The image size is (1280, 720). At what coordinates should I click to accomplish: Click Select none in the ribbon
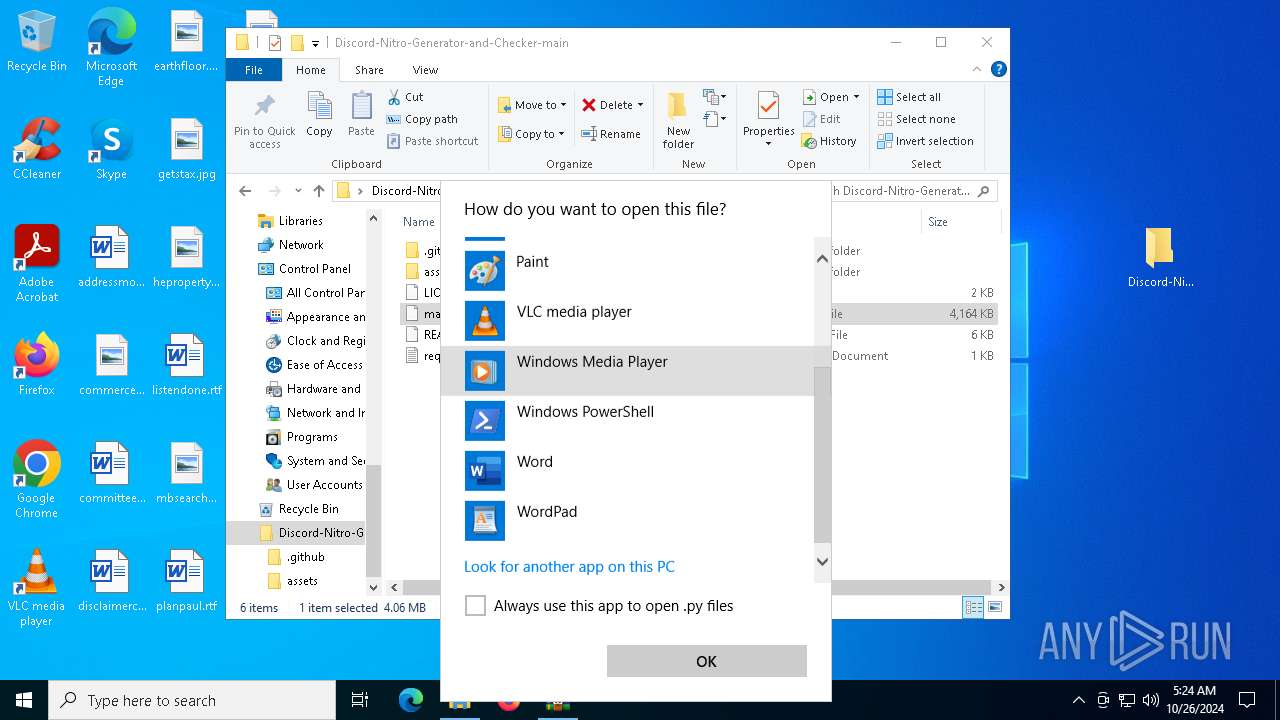(x=916, y=119)
